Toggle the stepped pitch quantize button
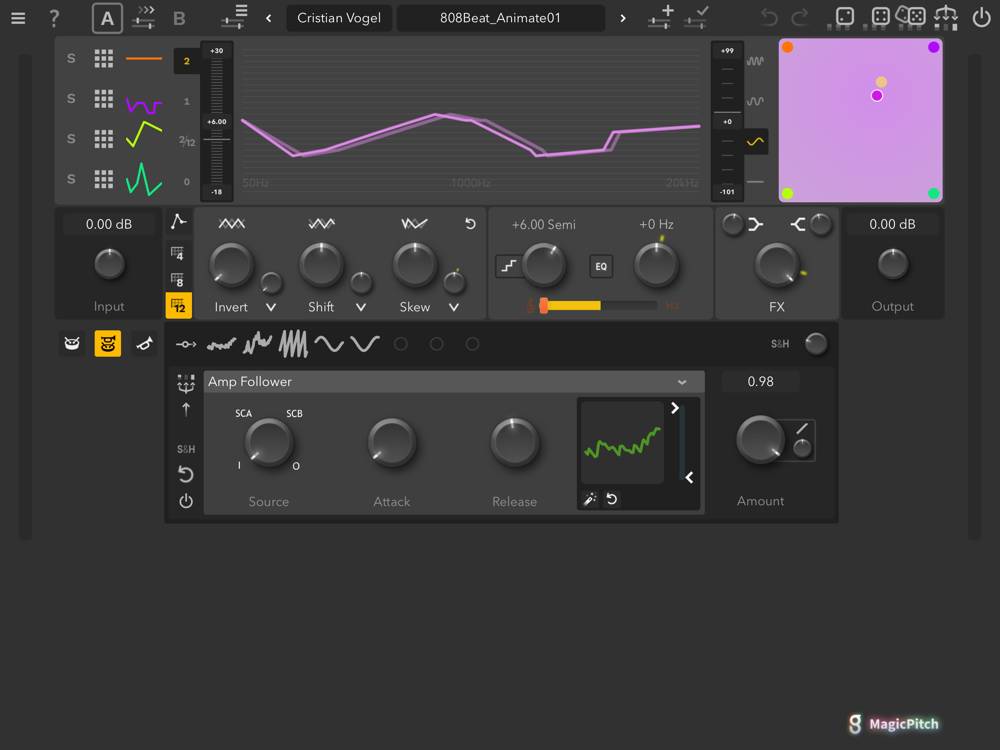This screenshot has height=750, width=1000. pos(508,266)
